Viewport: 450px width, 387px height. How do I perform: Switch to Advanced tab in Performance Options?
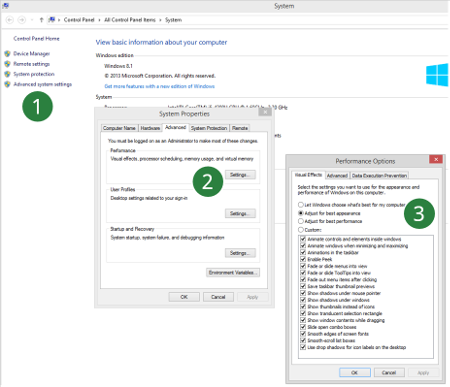337,176
